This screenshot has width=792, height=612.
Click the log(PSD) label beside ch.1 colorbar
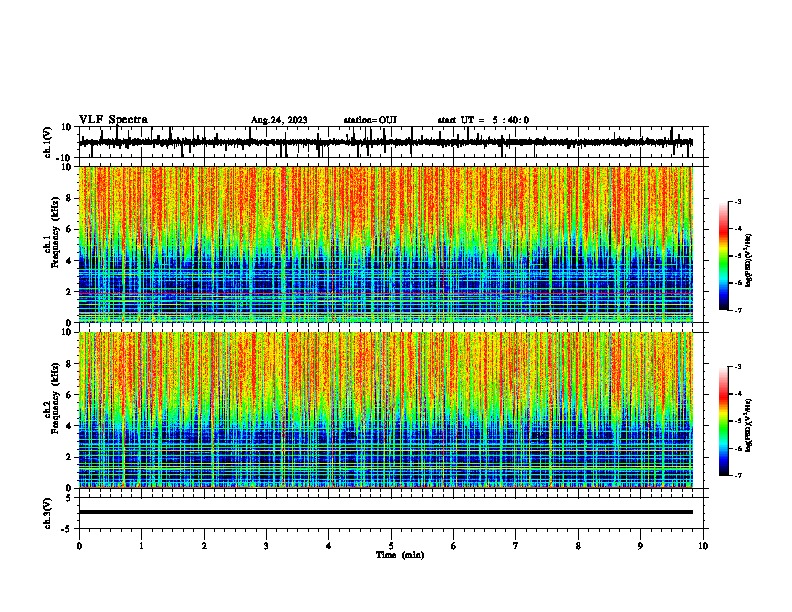click(x=749, y=260)
